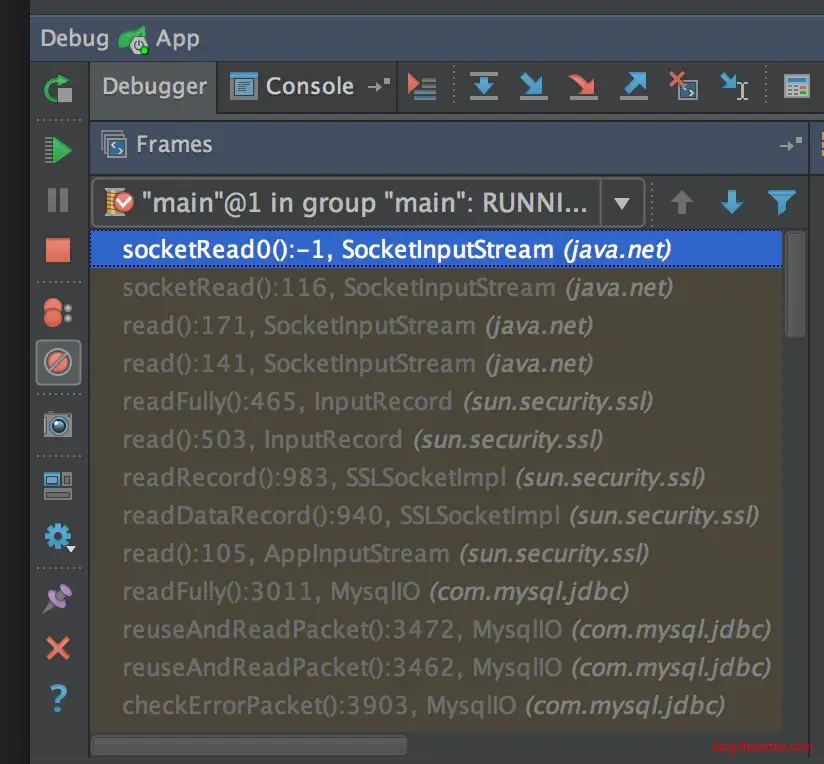Toggle Mute Breakpoints button
This screenshot has height=764, width=824.
[x=58, y=362]
